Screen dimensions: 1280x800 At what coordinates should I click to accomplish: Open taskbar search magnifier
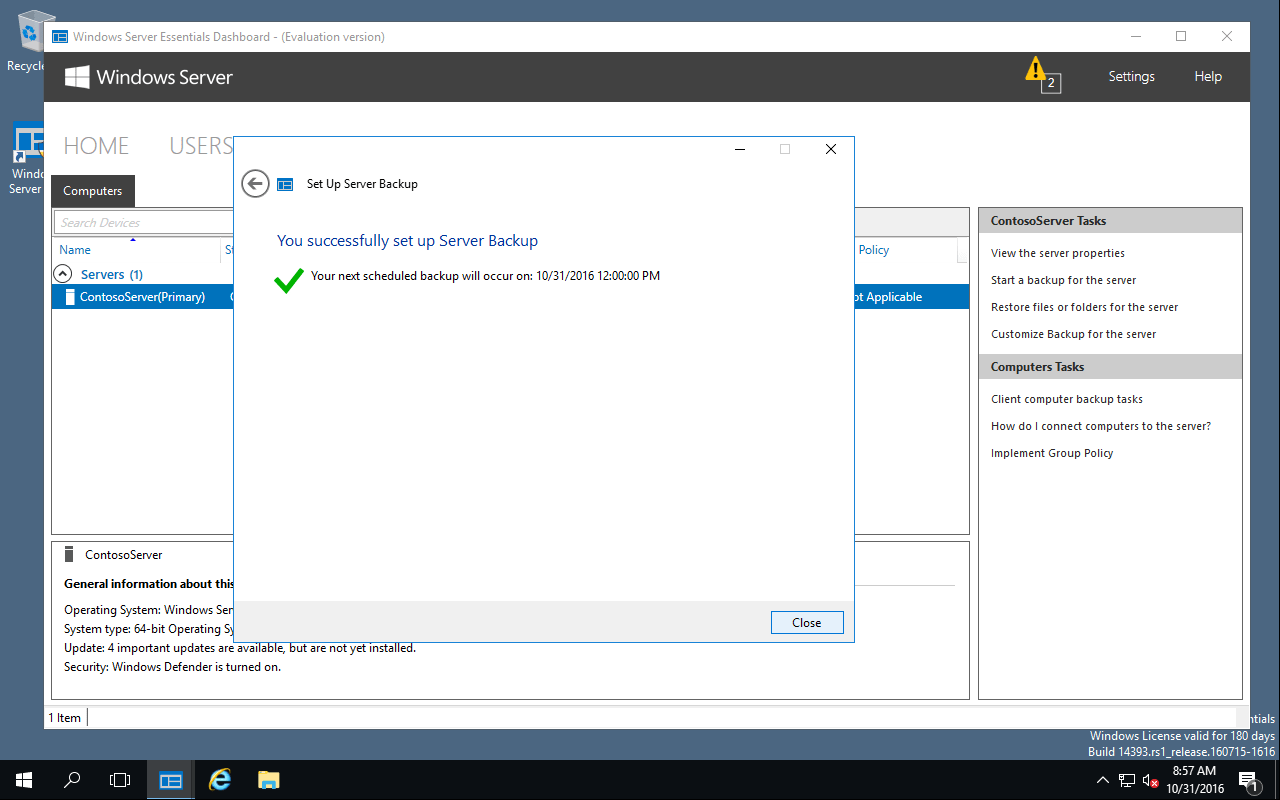click(72, 780)
